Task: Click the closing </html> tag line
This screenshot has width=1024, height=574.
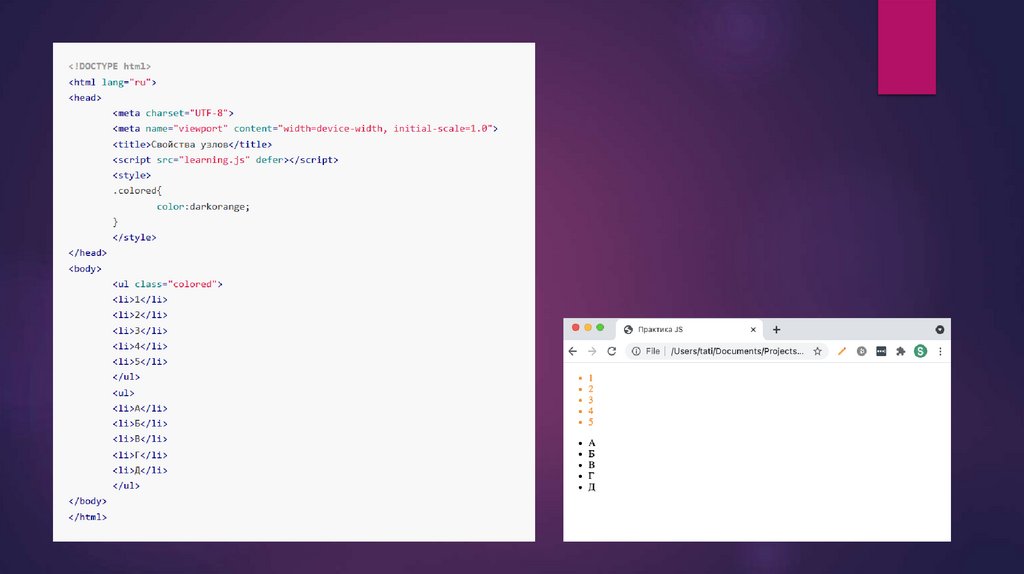Action: coord(88,517)
